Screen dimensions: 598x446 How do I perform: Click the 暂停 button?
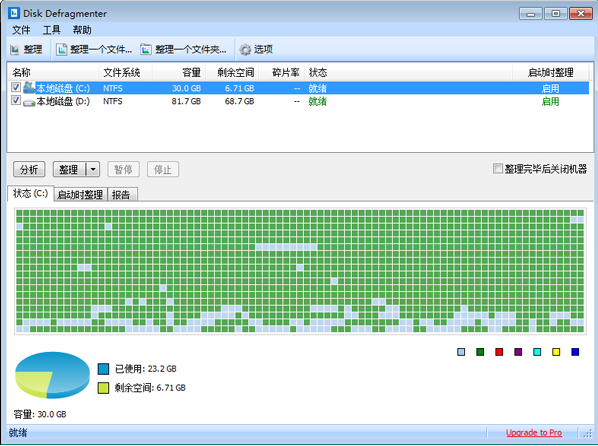tap(123, 169)
